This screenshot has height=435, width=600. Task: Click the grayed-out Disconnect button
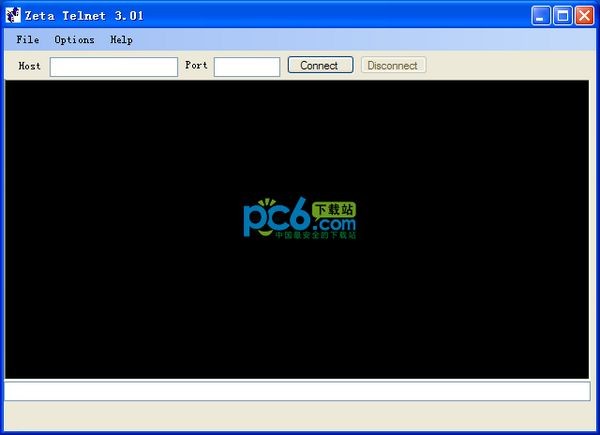point(393,65)
